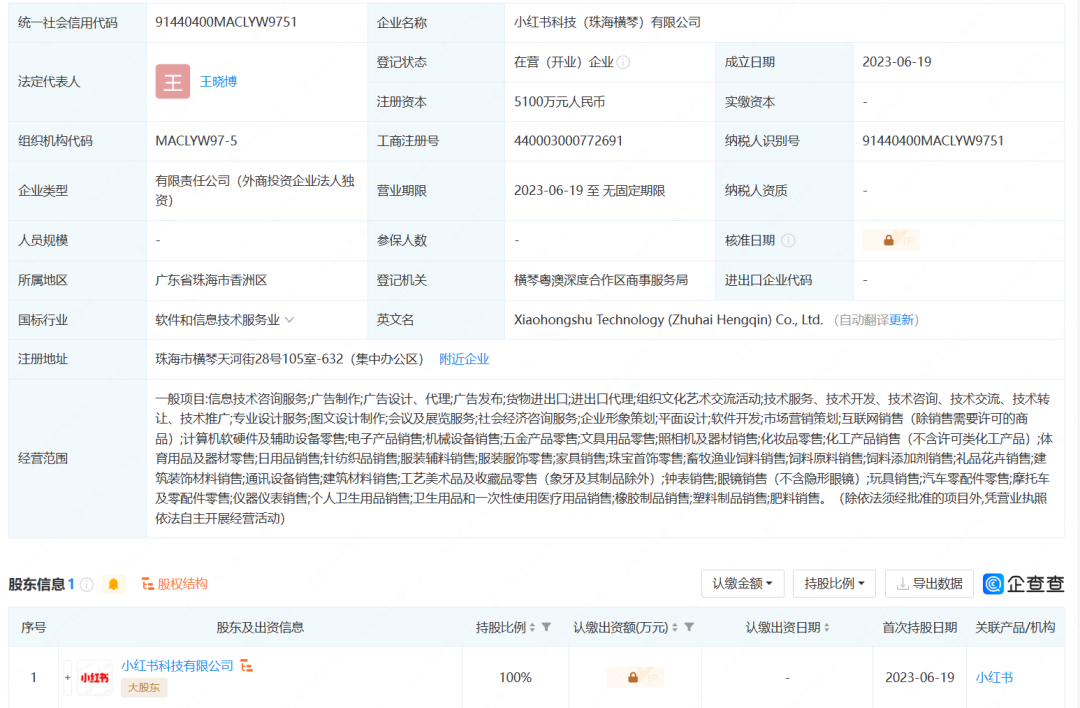Viewport: 1080px width, 708px height.
Task: Click the orange bell monitoring icon
Action: coord(114,584)
